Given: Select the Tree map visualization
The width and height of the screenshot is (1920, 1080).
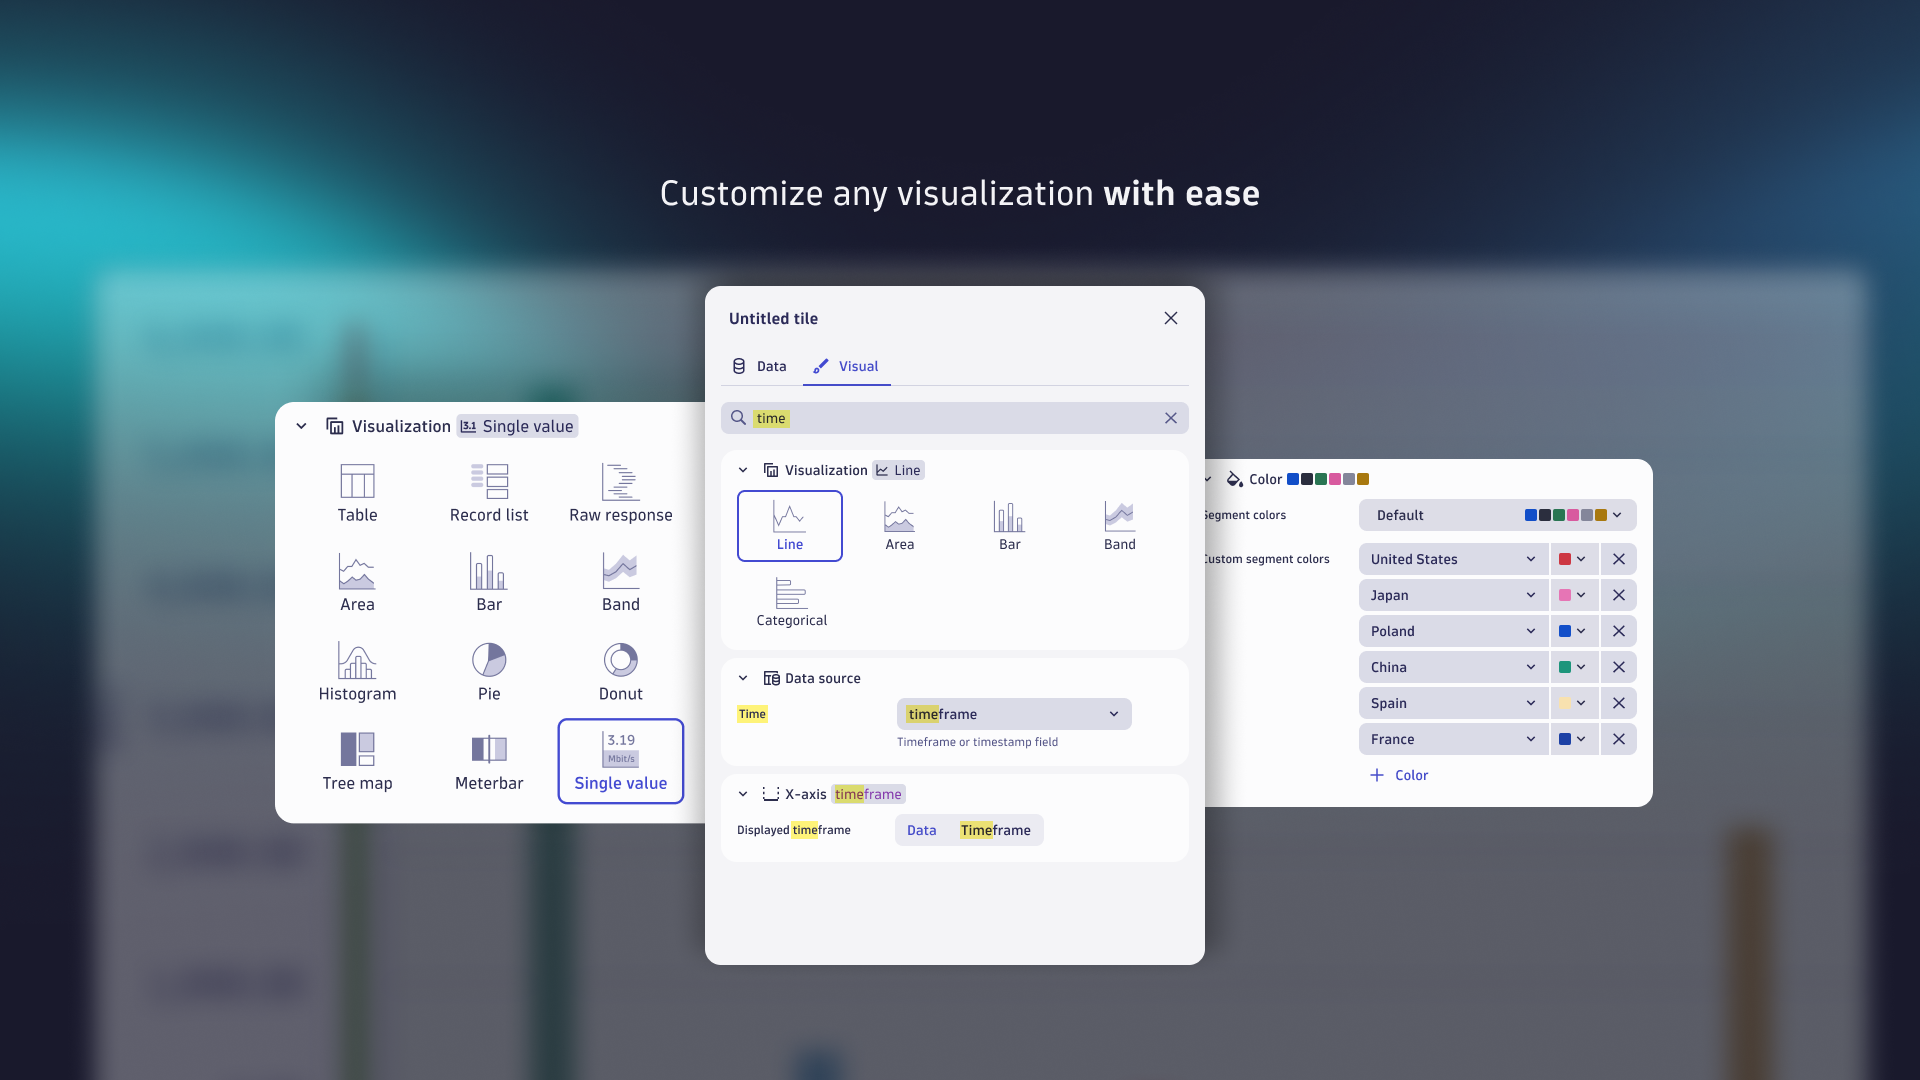Looking at the screenshot, I should [x=357, y=758].
